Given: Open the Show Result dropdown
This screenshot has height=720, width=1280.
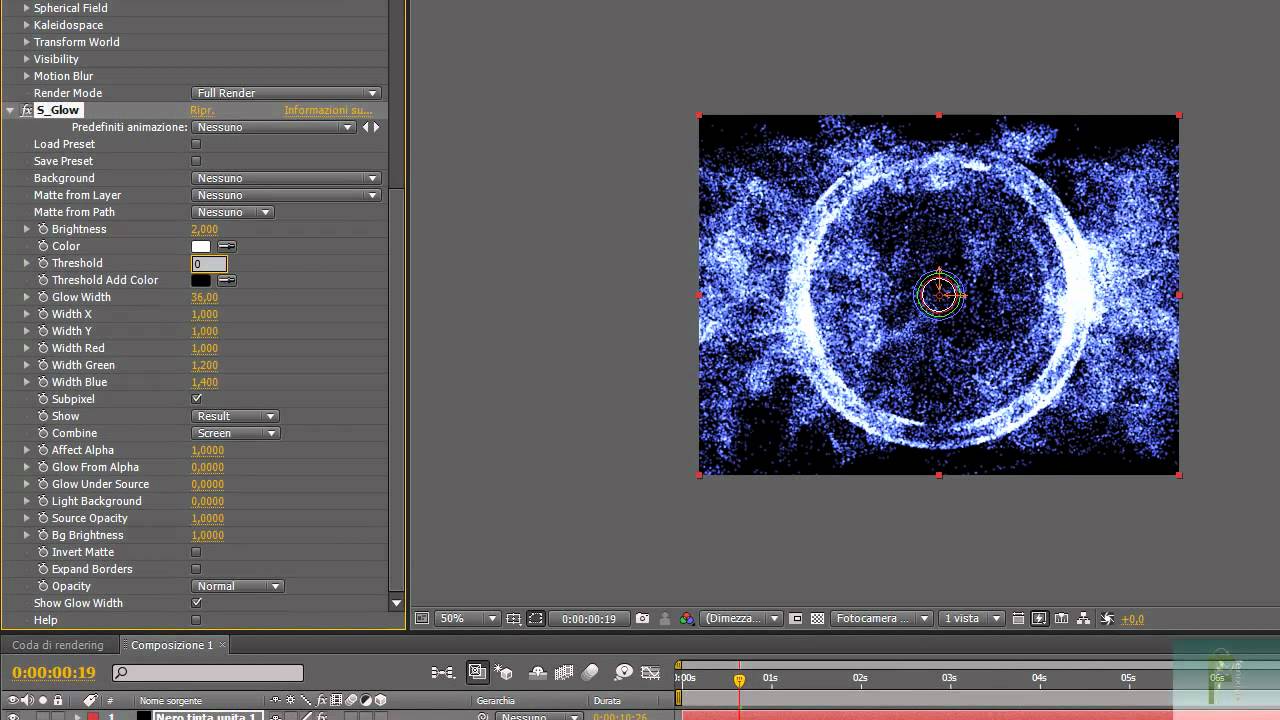Looking at the screenshot, I should pyautogui.click(x=235, y=416).
